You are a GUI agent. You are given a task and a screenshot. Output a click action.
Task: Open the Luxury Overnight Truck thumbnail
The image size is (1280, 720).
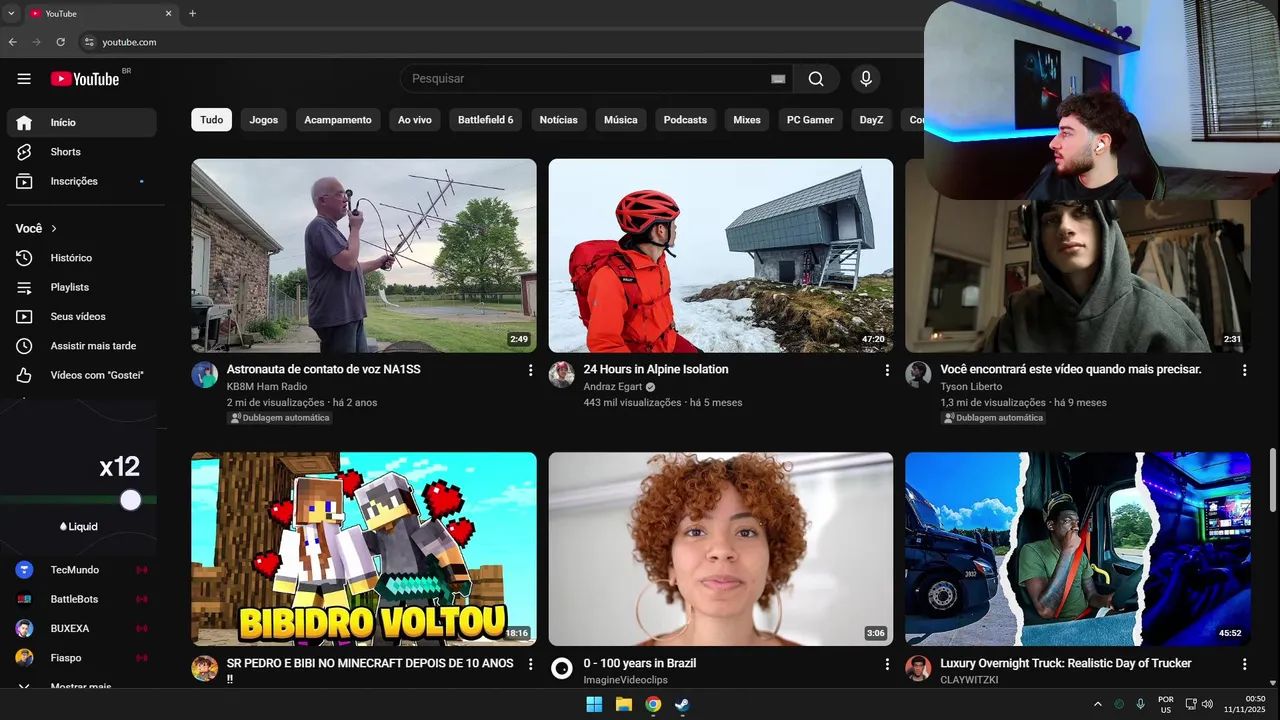(1078, 549)
